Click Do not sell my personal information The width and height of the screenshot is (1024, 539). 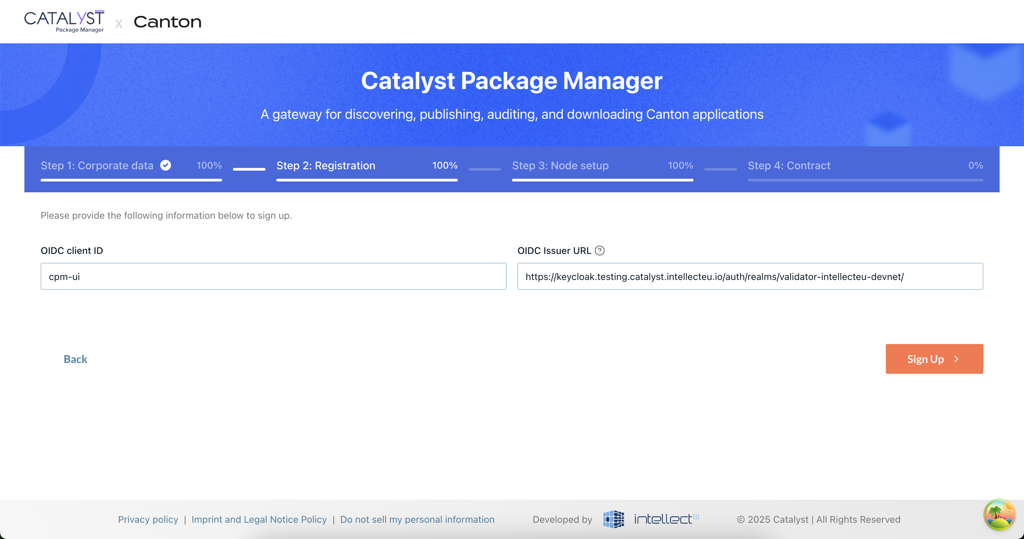[x=417, y=520]
